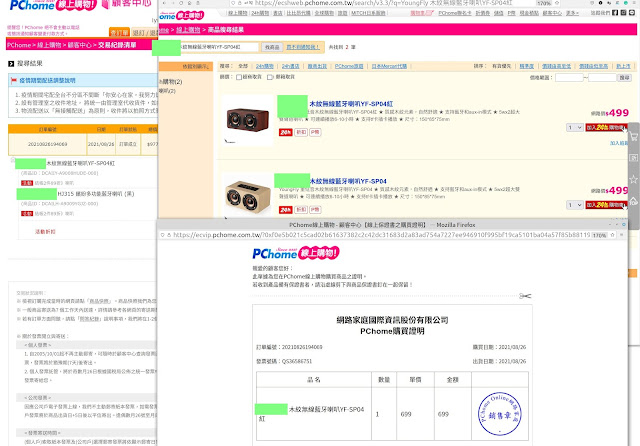Viewport: 640px width, 446px height.
Task: Open 24h購物 in top navigation bar
Action: pos(260,13)
